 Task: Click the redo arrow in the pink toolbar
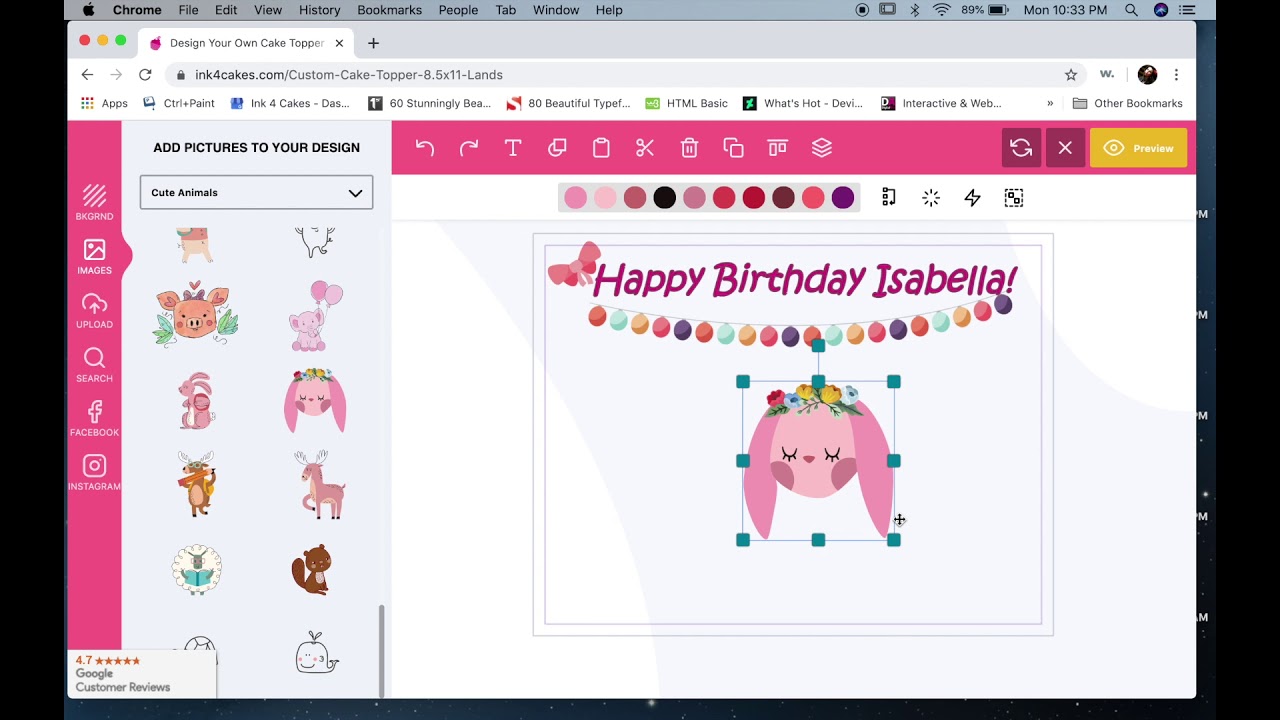coord(469,148)
